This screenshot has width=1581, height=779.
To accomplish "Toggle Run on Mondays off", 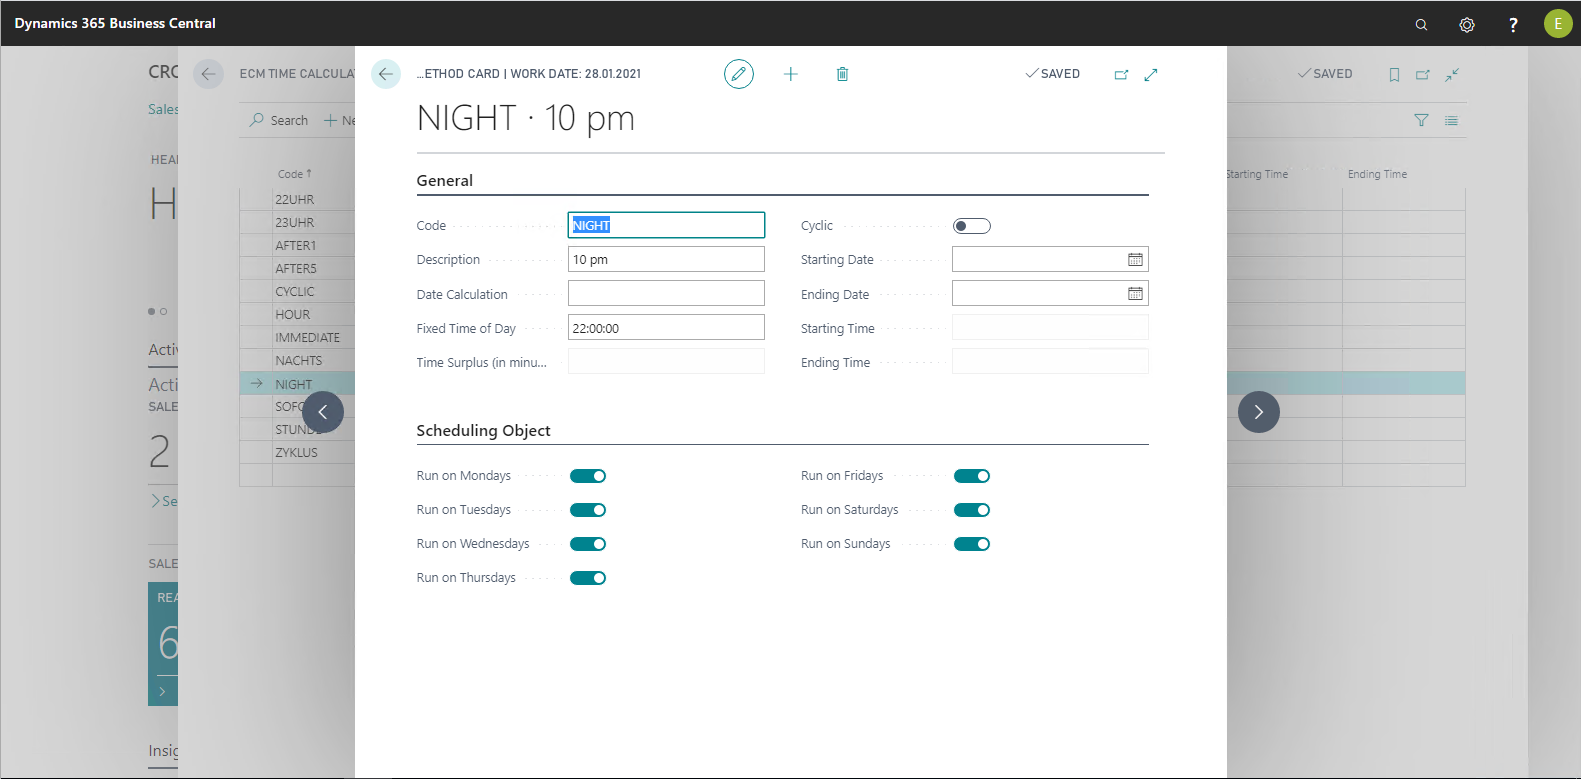I will click(x=588, y=476).
